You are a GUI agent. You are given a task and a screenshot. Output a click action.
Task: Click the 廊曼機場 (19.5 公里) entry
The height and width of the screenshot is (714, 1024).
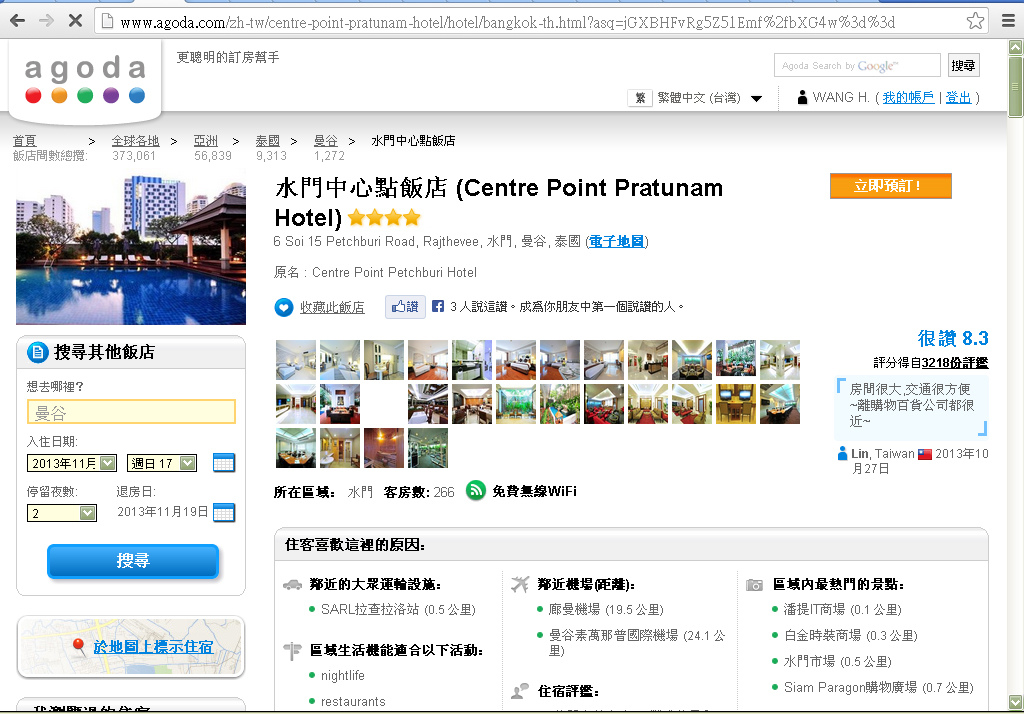coord(605,609)
